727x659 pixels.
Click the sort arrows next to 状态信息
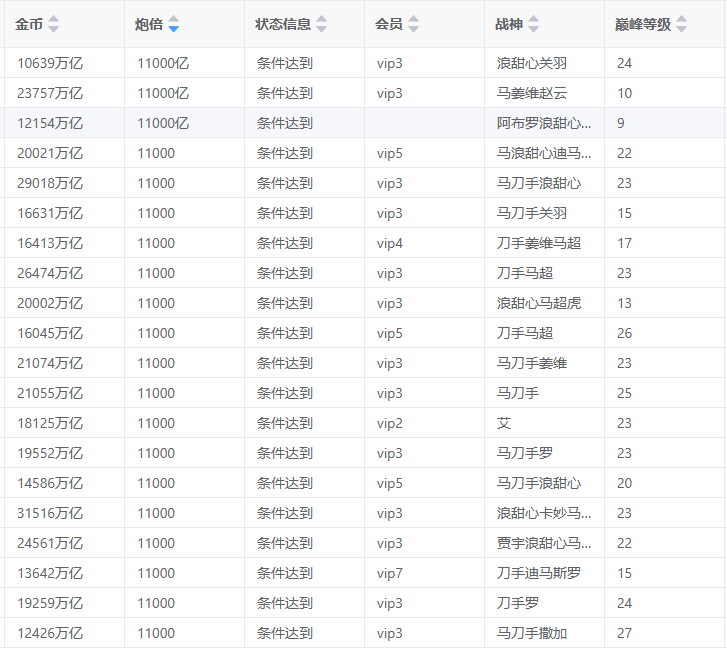click(x=322, y=24)
